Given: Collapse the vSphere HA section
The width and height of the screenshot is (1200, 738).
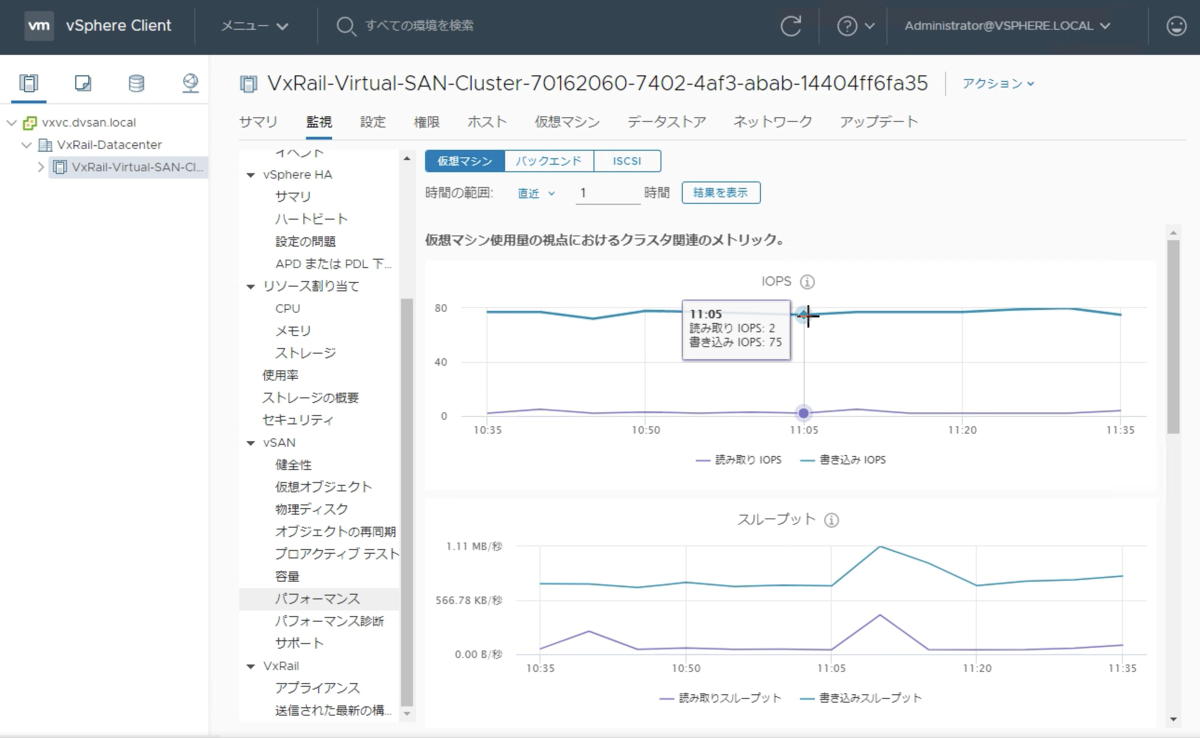Looking at the screenshot, I should (251, 174).
